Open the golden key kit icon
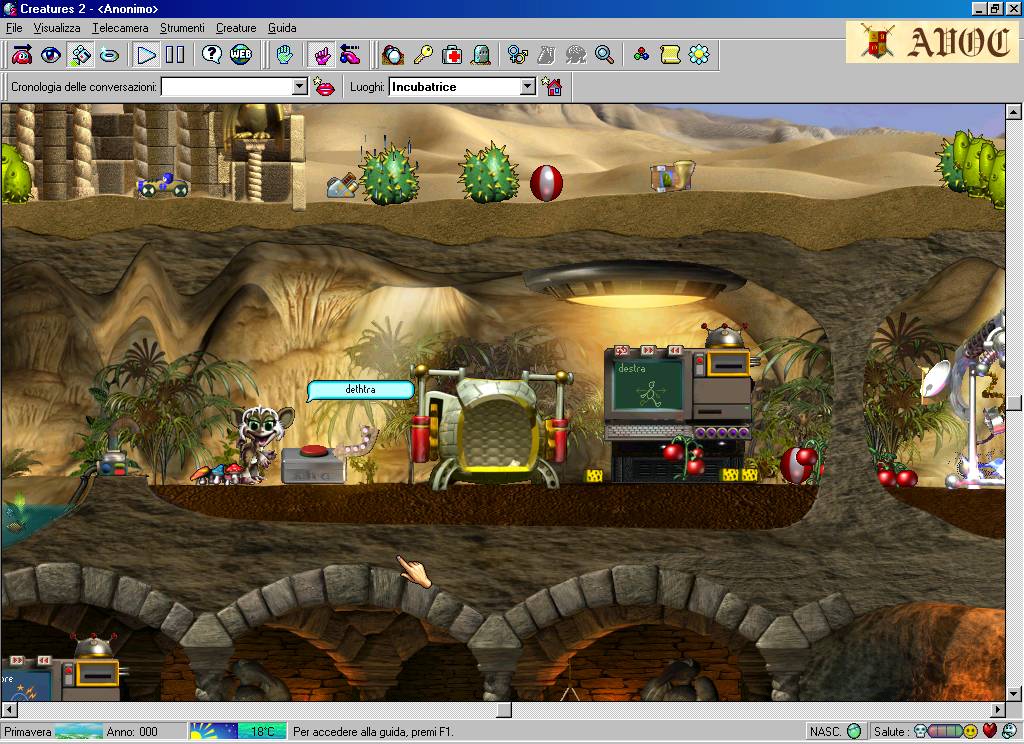Viewport: 1024px width, 744px height. pyautogui.click(x=423, y=55)
